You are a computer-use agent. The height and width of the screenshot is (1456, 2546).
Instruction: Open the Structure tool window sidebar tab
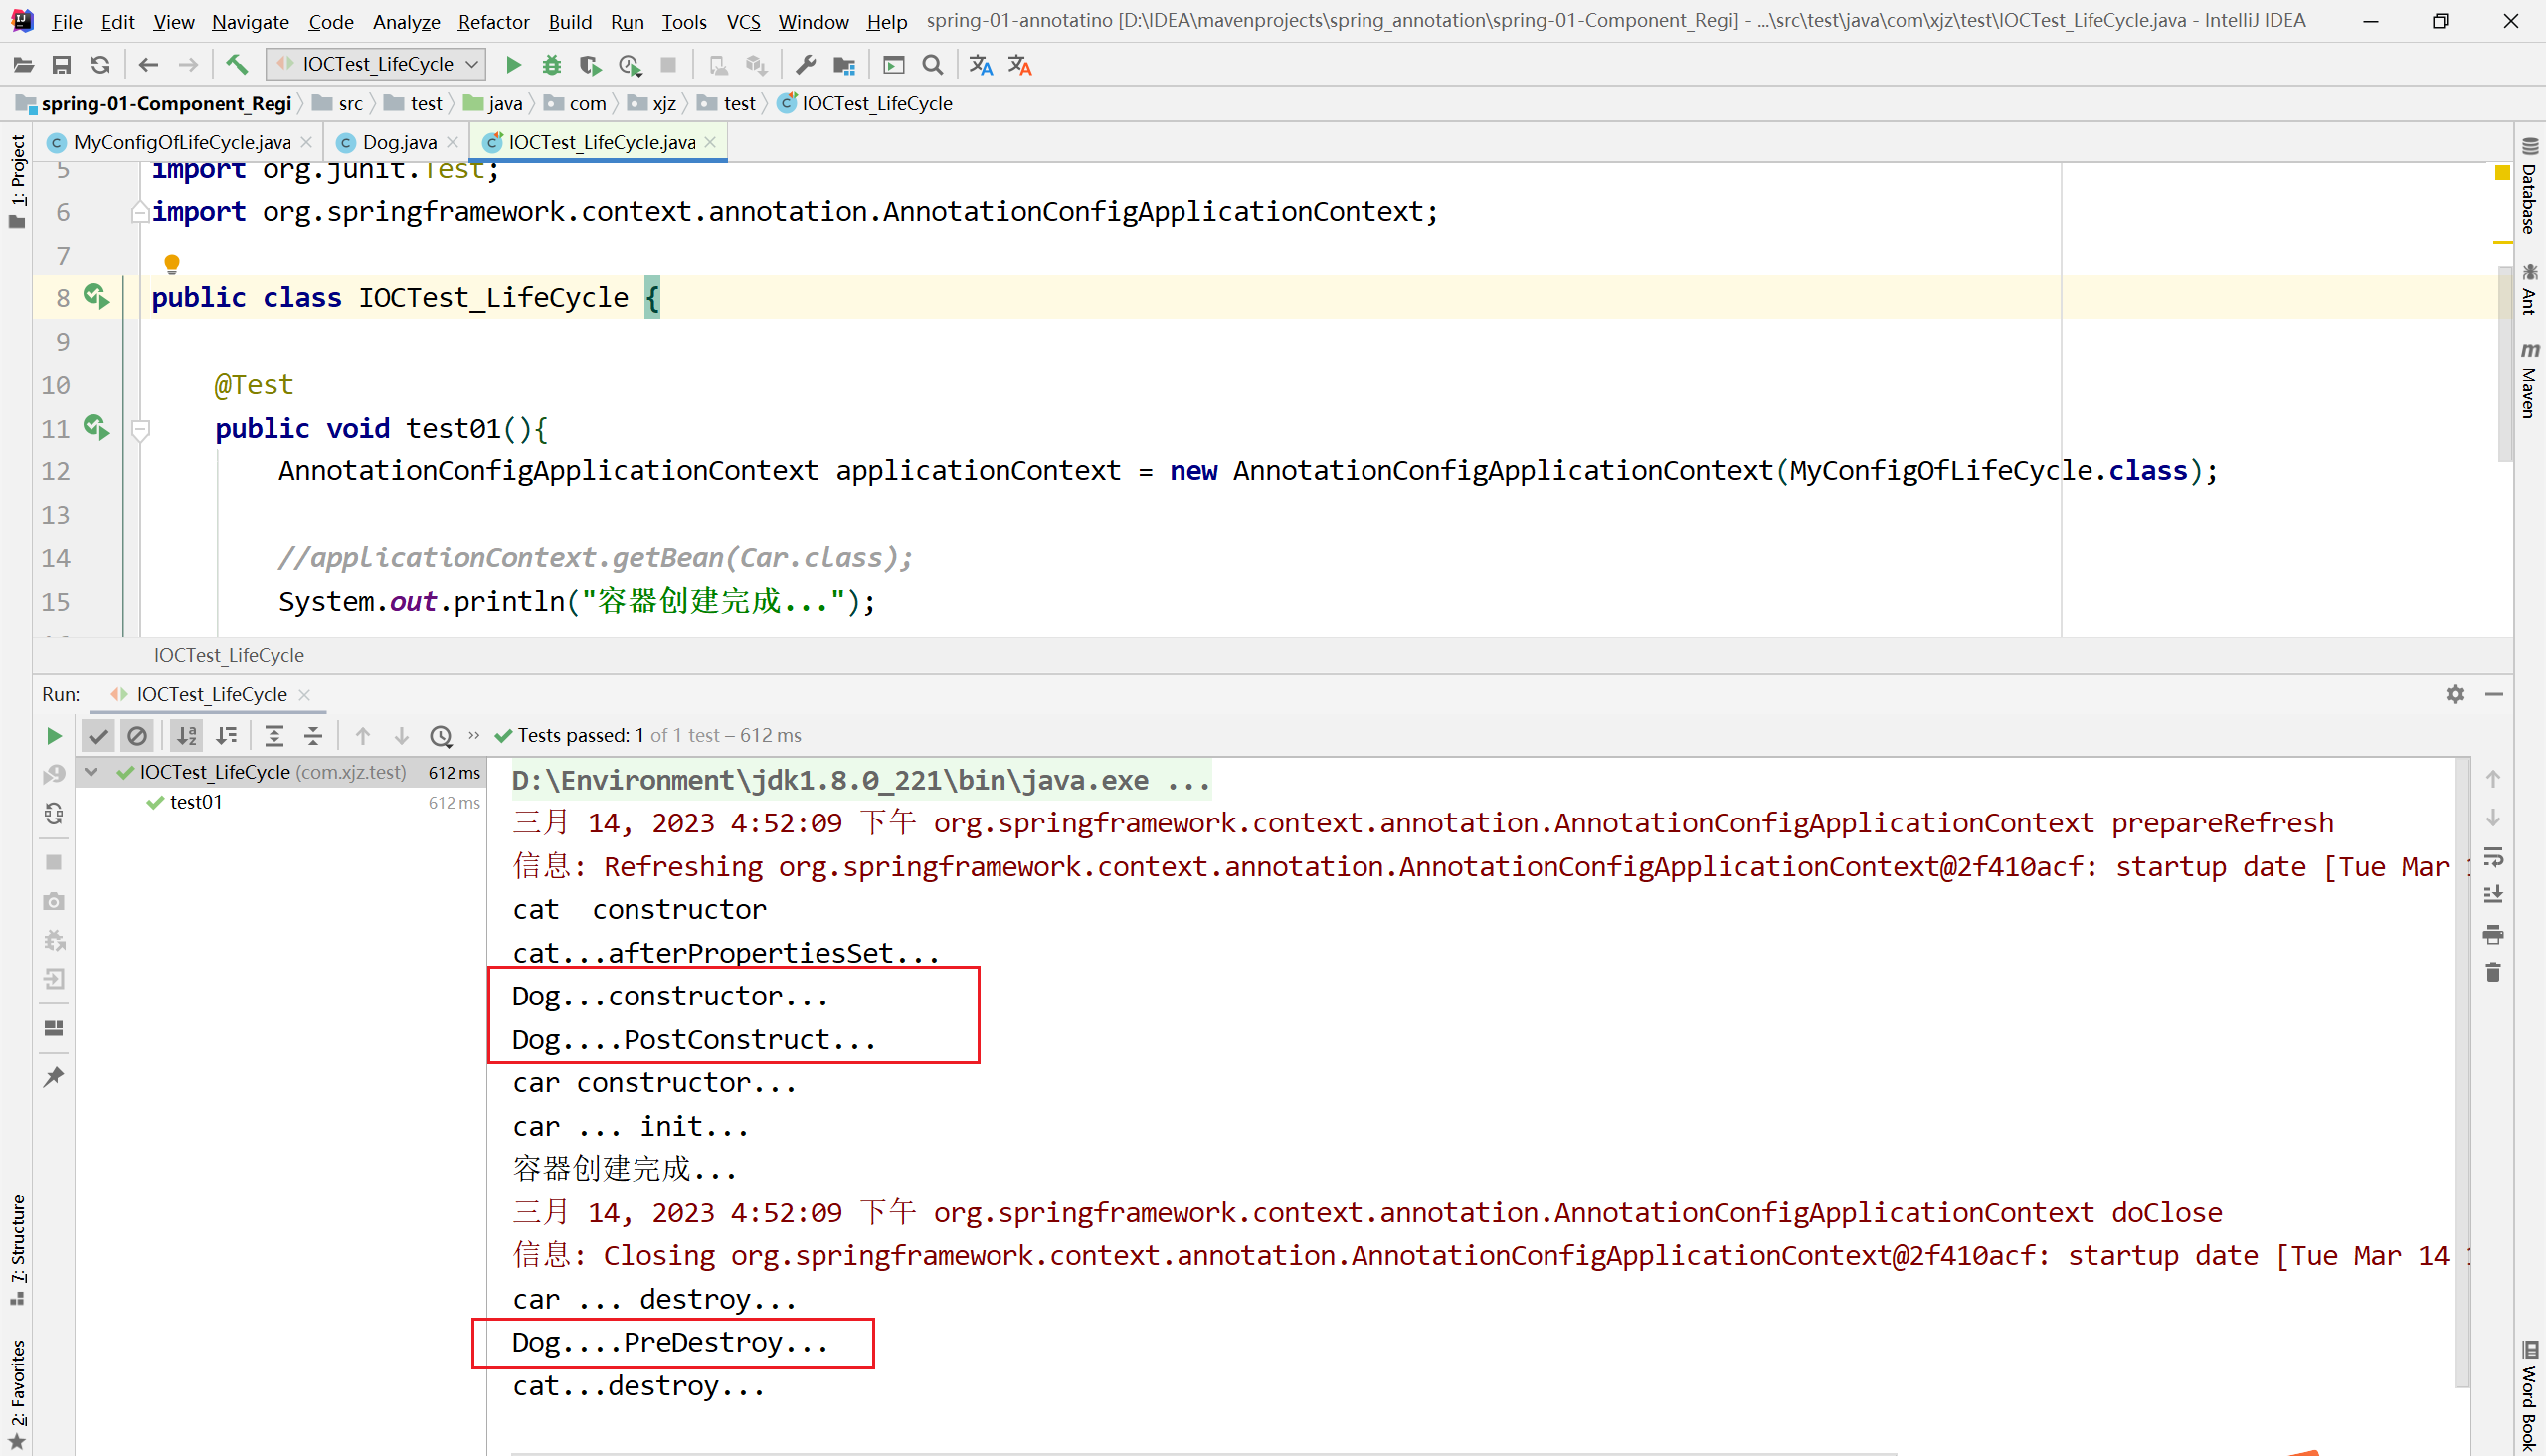point(17,1250)
